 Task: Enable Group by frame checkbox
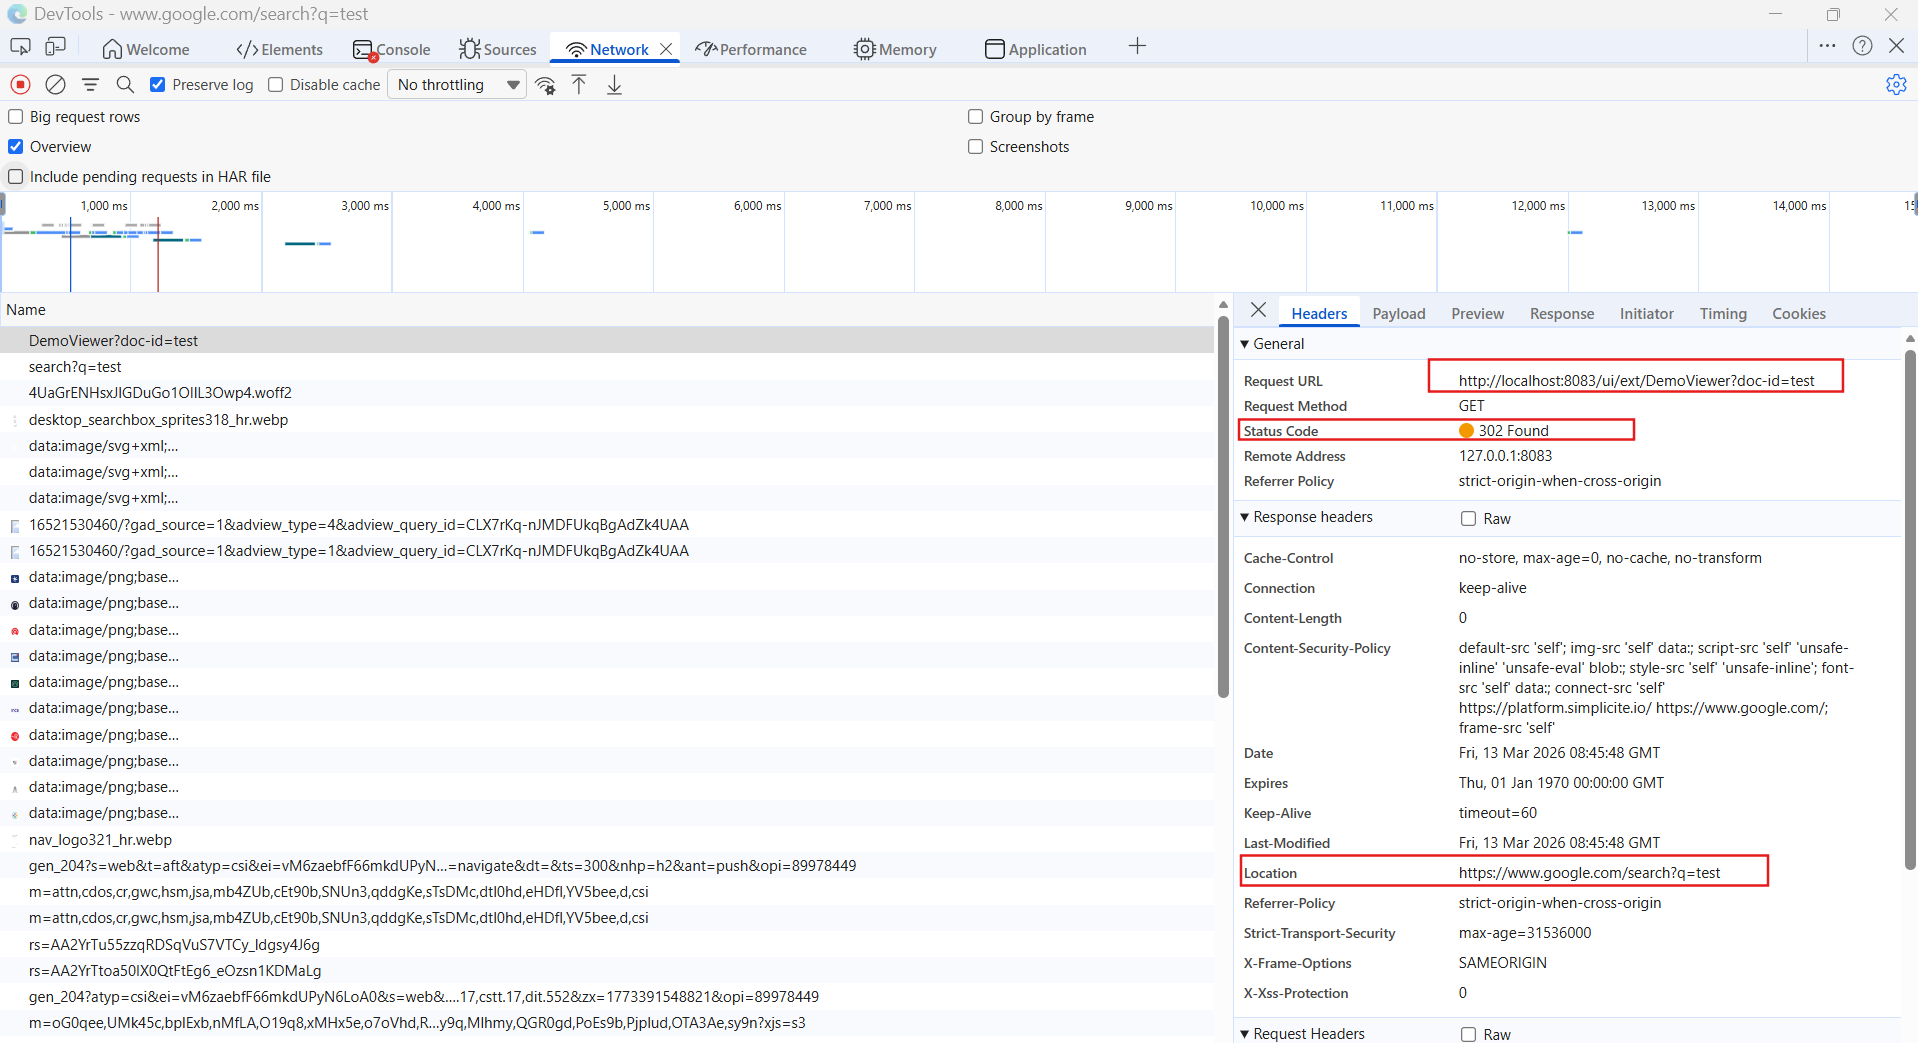pyautogui.click(x=975, y=117)
